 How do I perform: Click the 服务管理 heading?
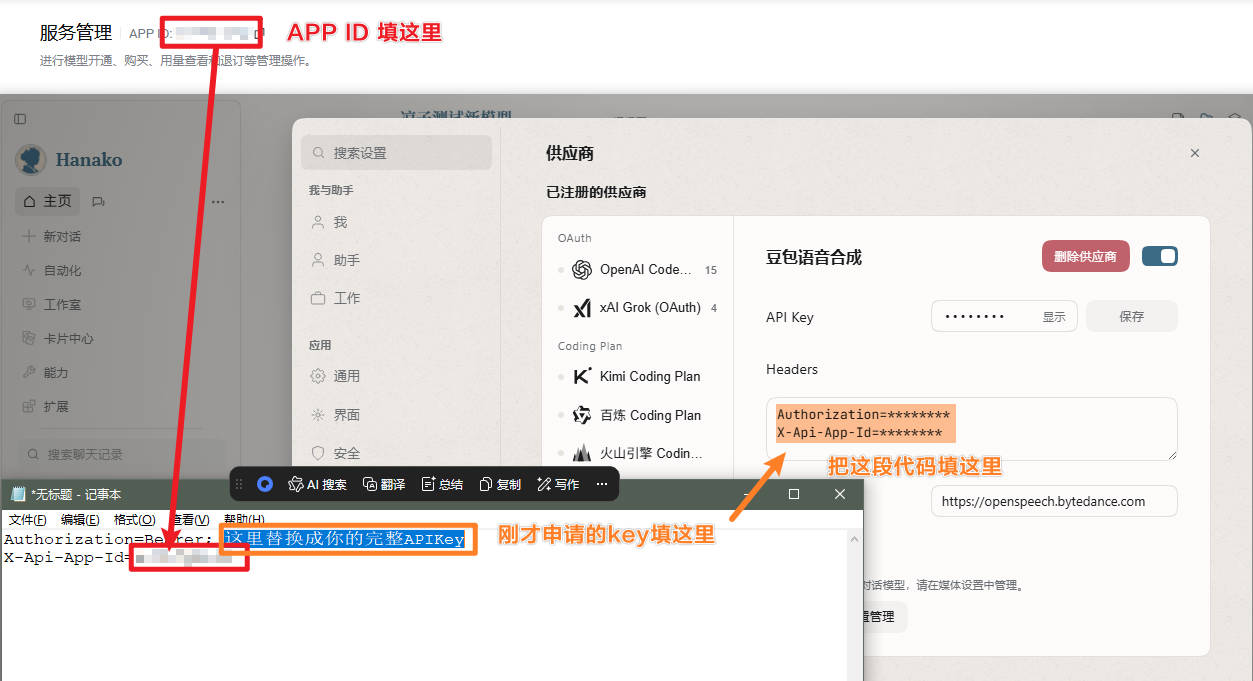pos(76,33)
